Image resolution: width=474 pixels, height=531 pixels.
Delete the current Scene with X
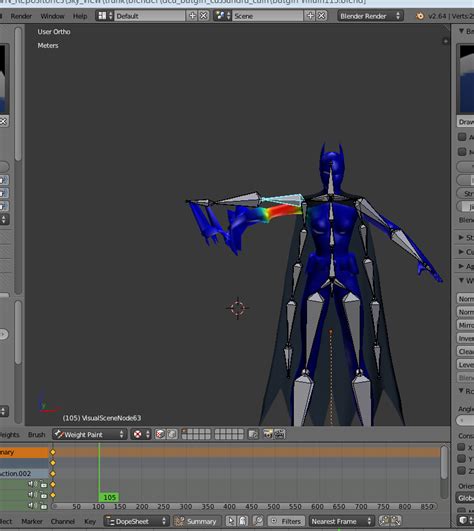point(322,16)
